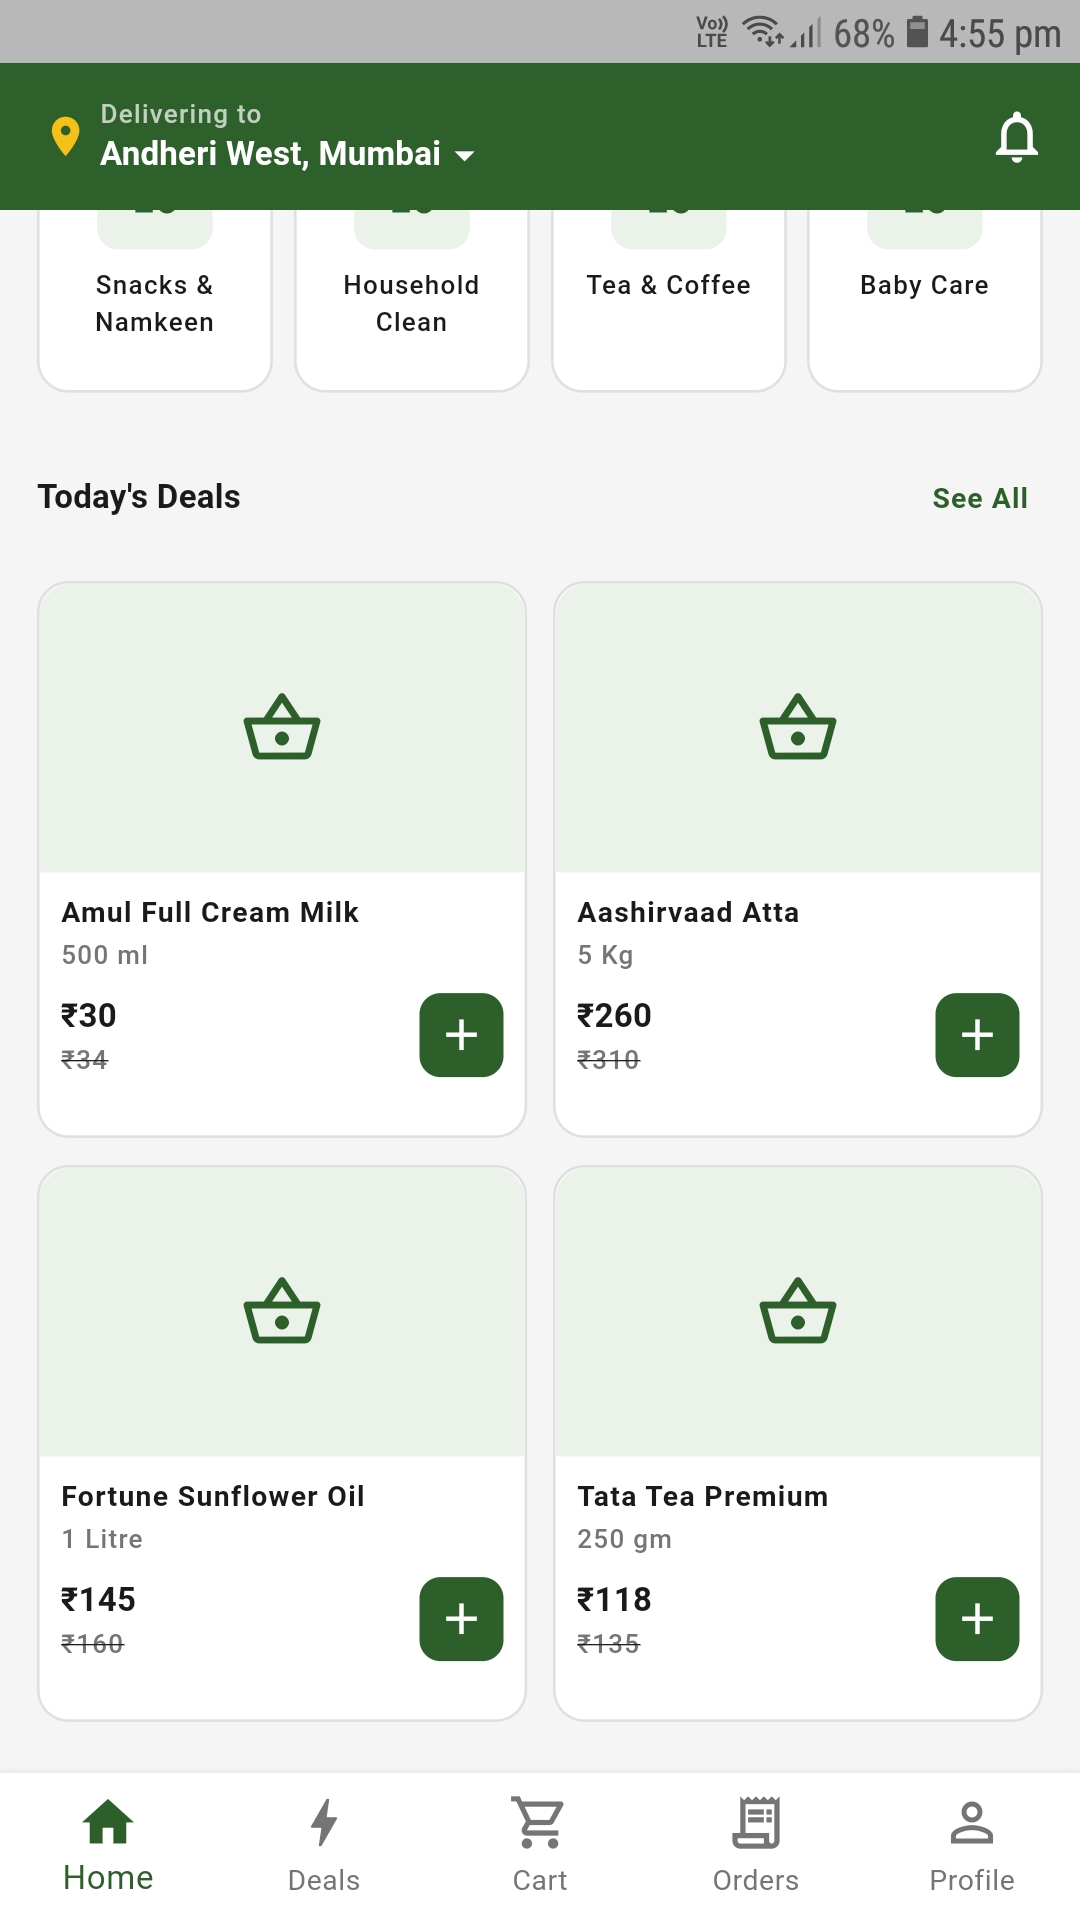This screenshot has width=1080, height=1920.
Task: Open the Snacks & Namkeen category
Action: tap(155, 300)
